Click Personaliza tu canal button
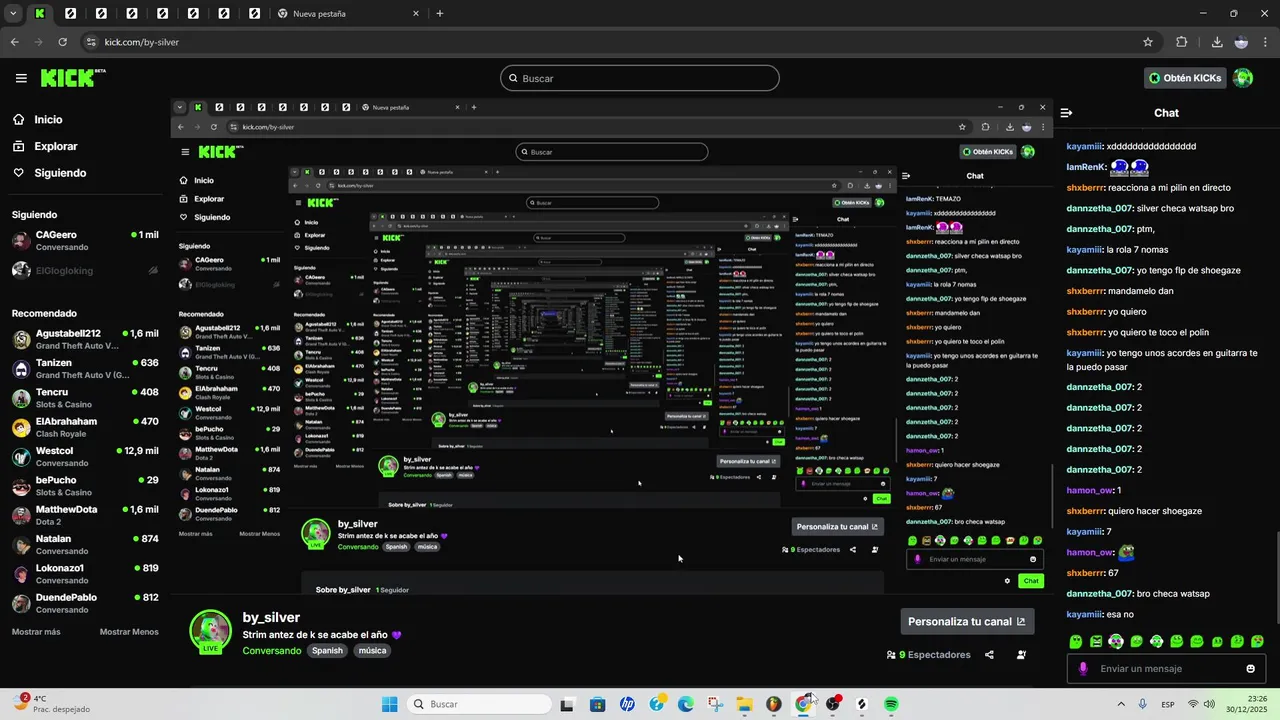The width and height of the screenshot is (1280, 720). pos(967,621)
